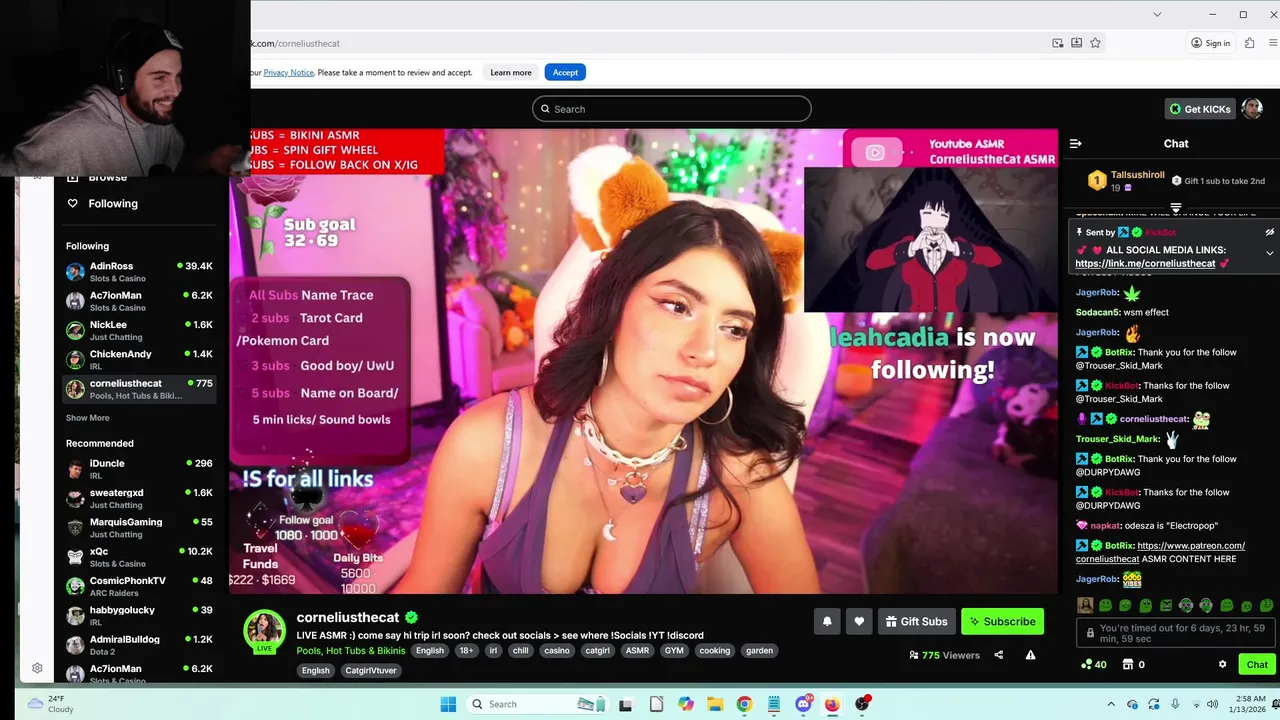Select corneliusthecat in the Following list

click(139, 389)
